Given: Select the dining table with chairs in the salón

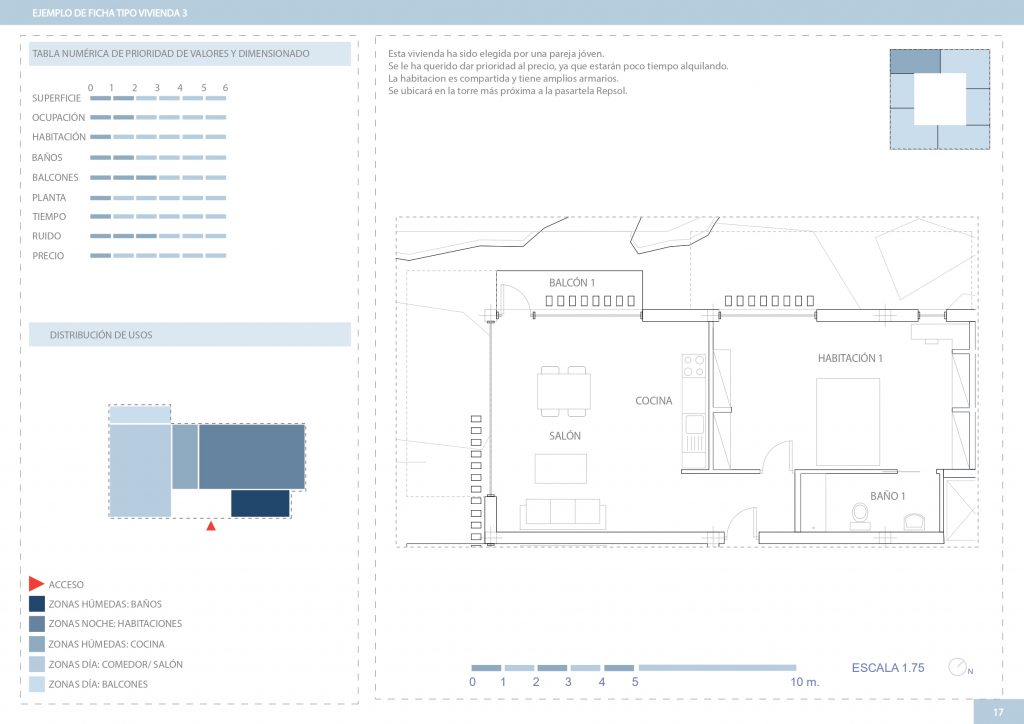Looking at the screenshot, I should tap(563, 391).
